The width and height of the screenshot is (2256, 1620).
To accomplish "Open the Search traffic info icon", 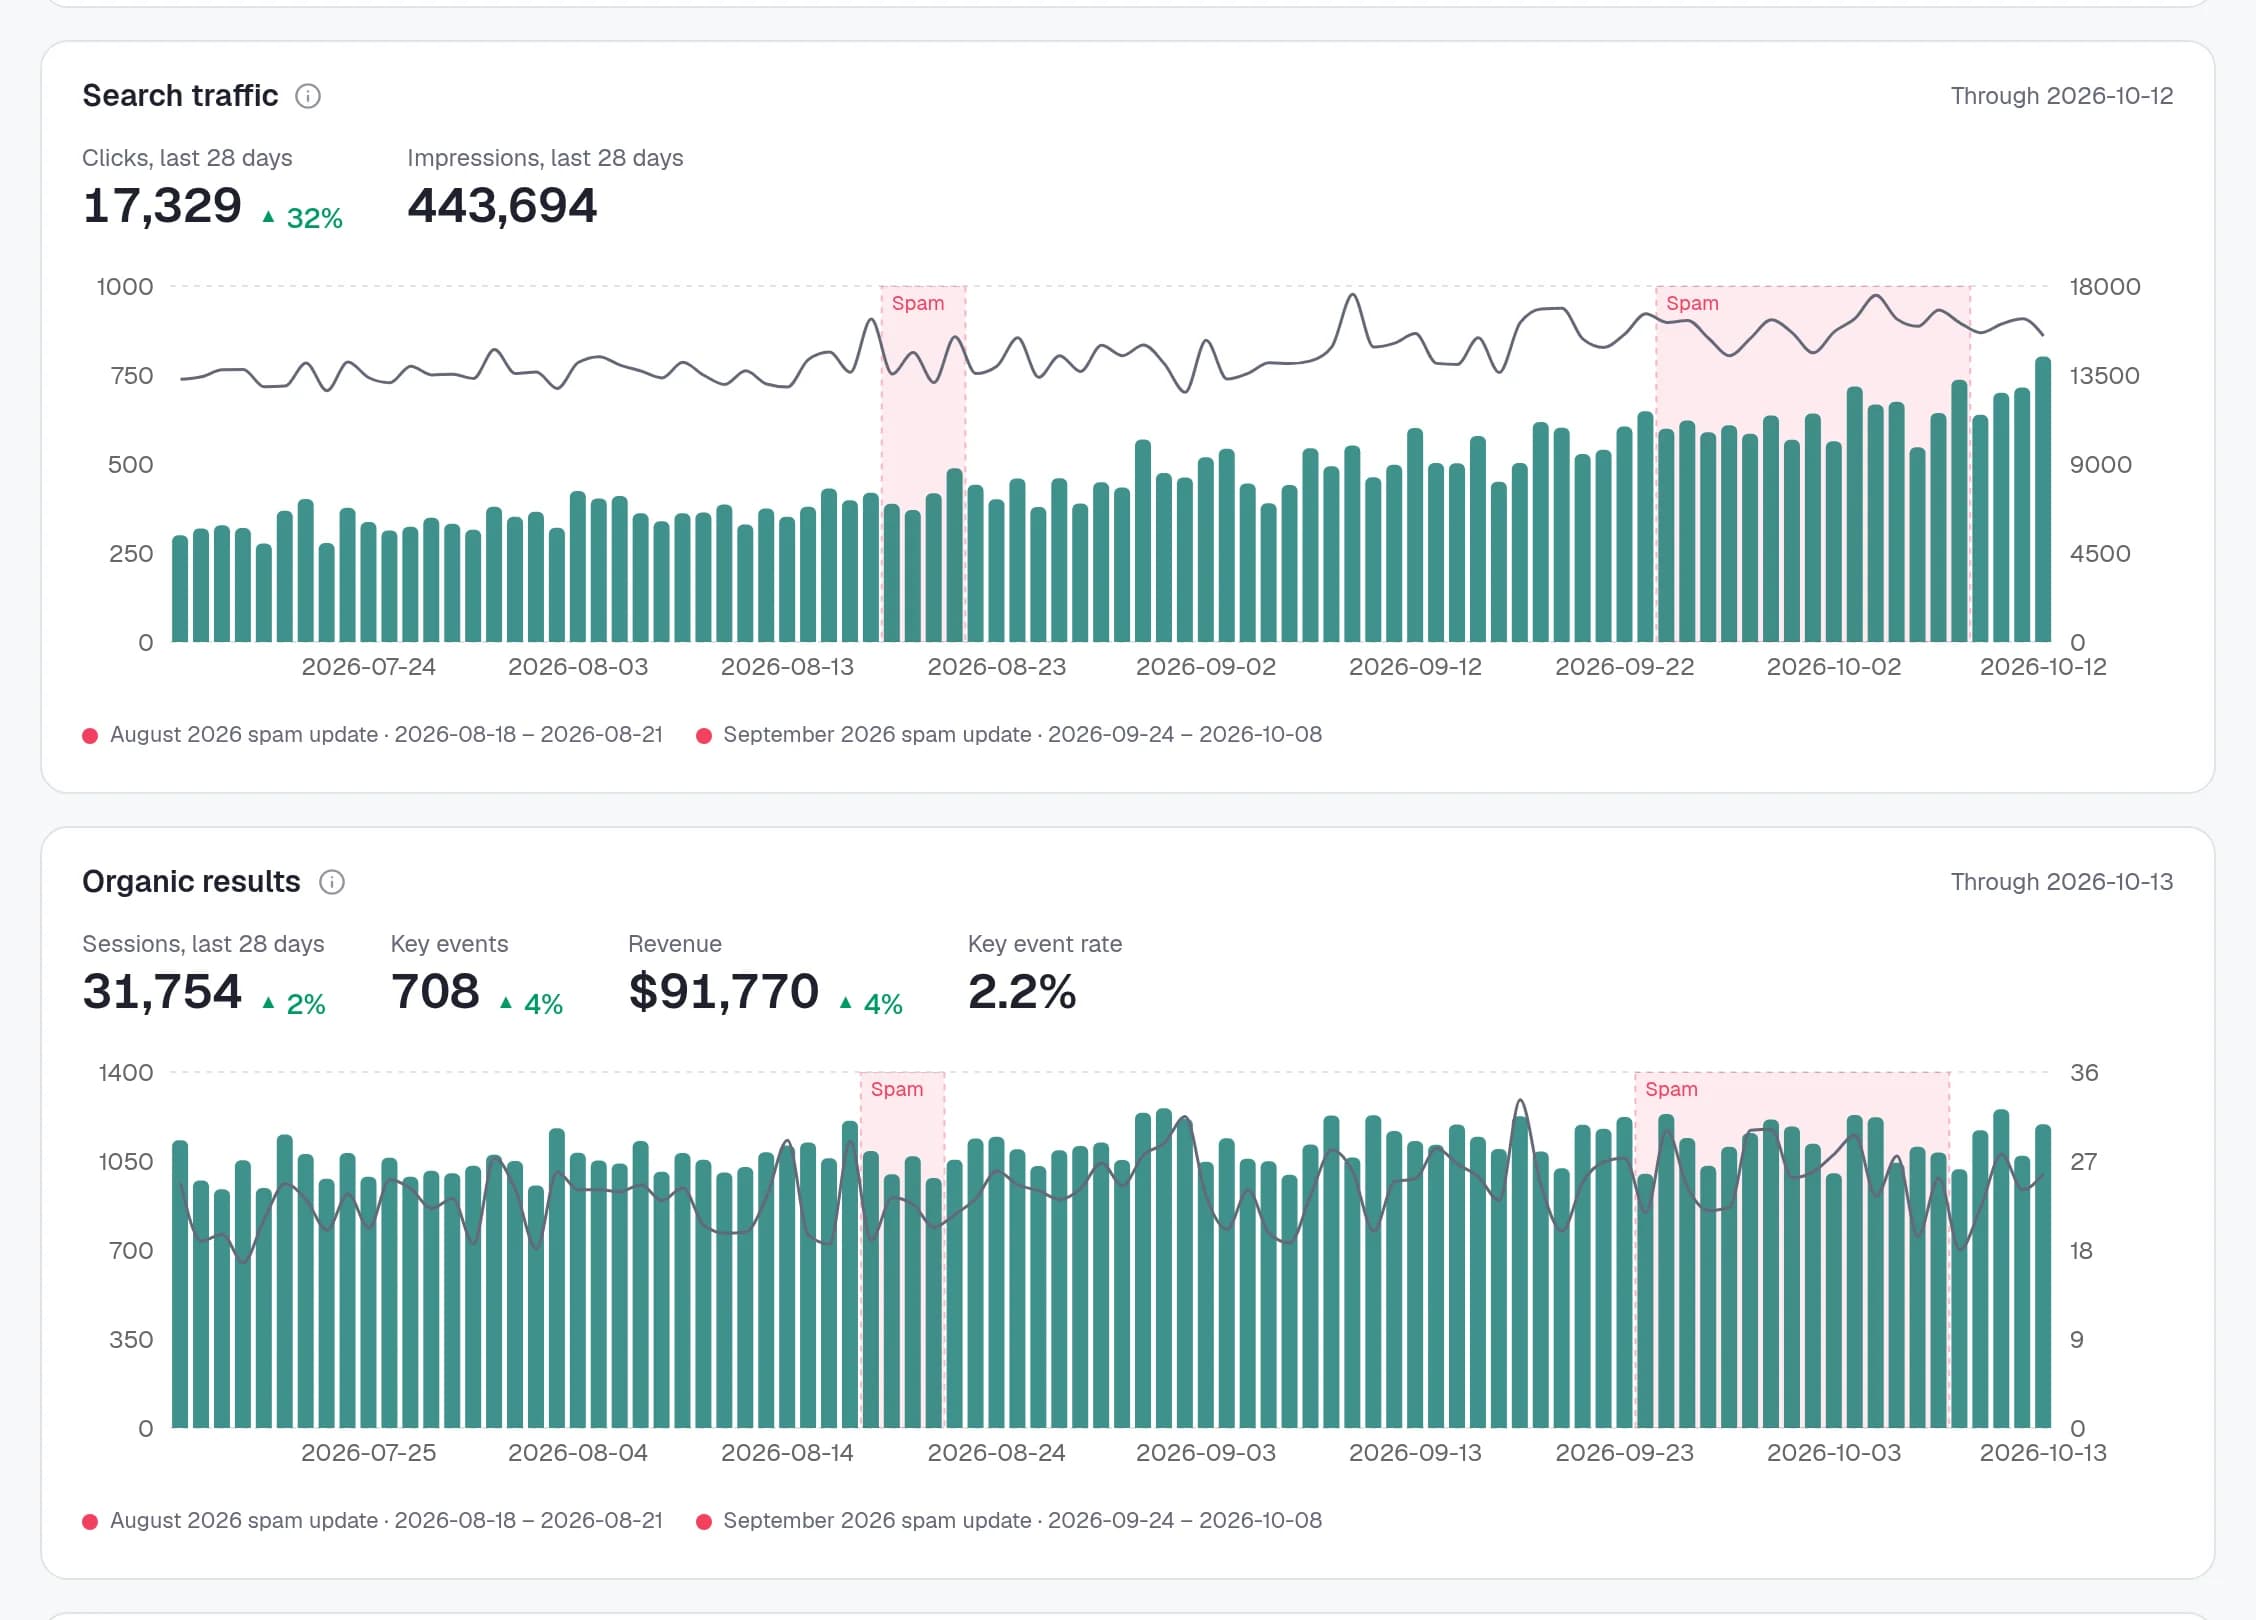I will (x=308, y=96).
